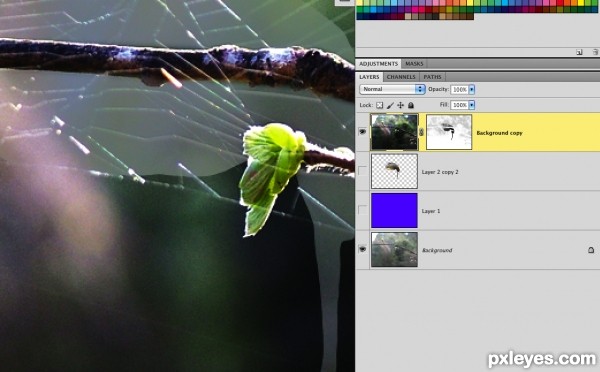Click the Fill value field

(x=460, y=105)
